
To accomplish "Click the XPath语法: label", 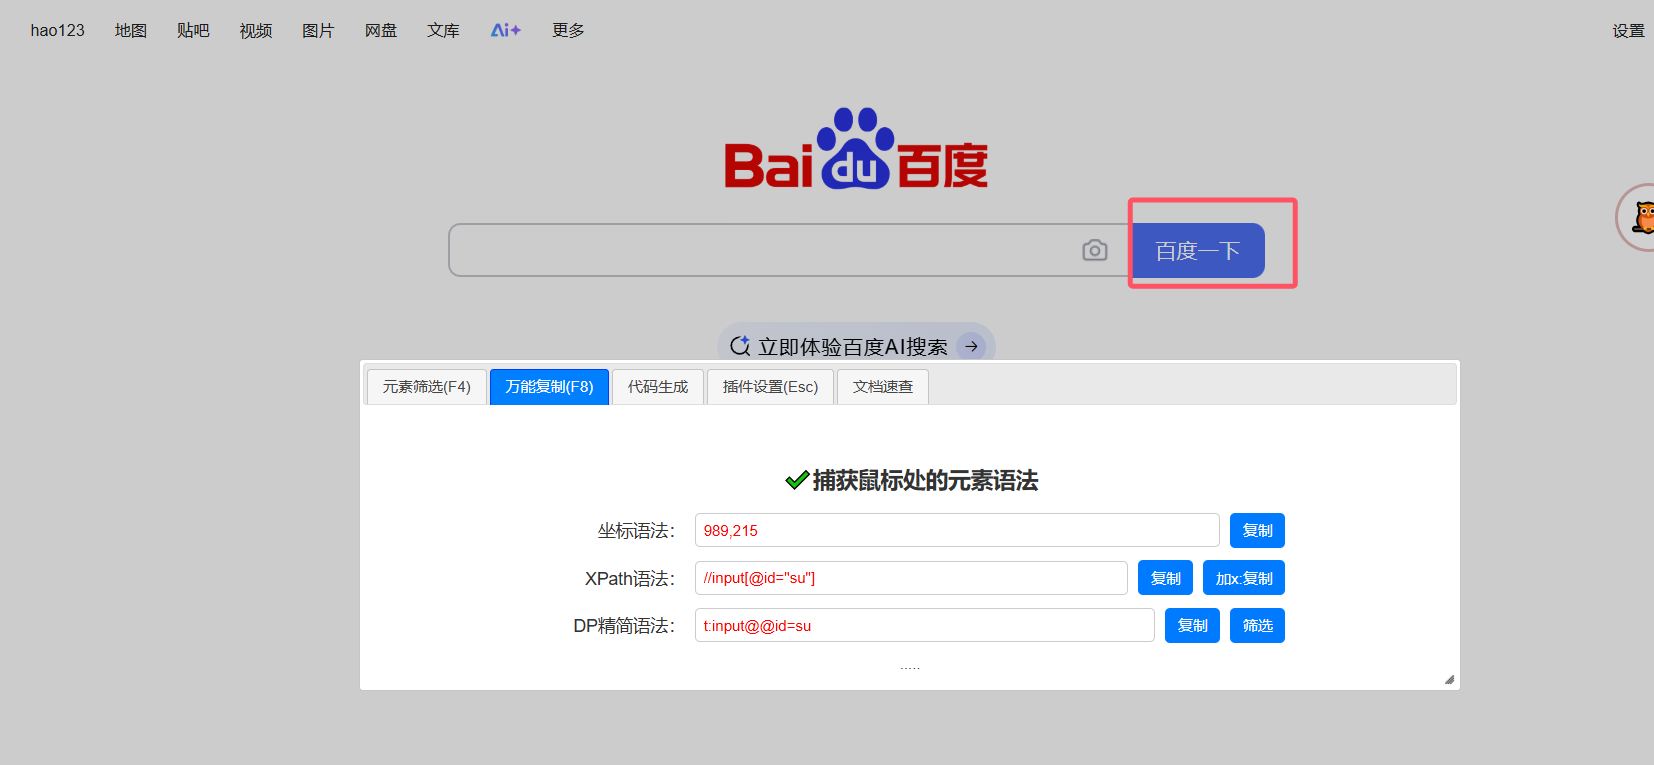I will pos(630,578).
